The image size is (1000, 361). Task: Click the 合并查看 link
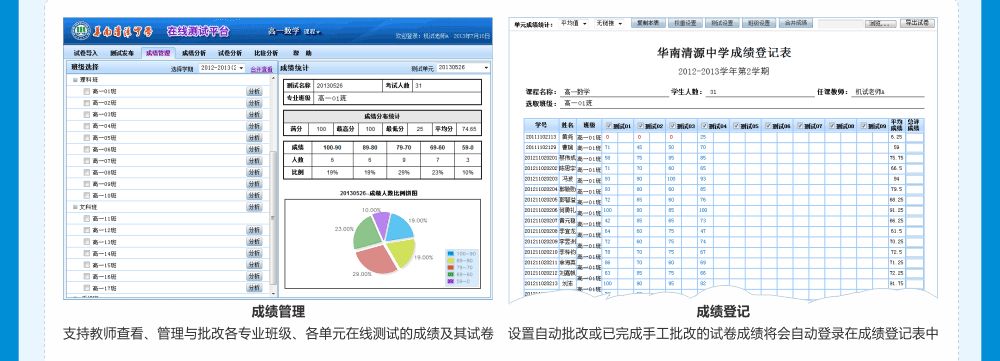261,69
